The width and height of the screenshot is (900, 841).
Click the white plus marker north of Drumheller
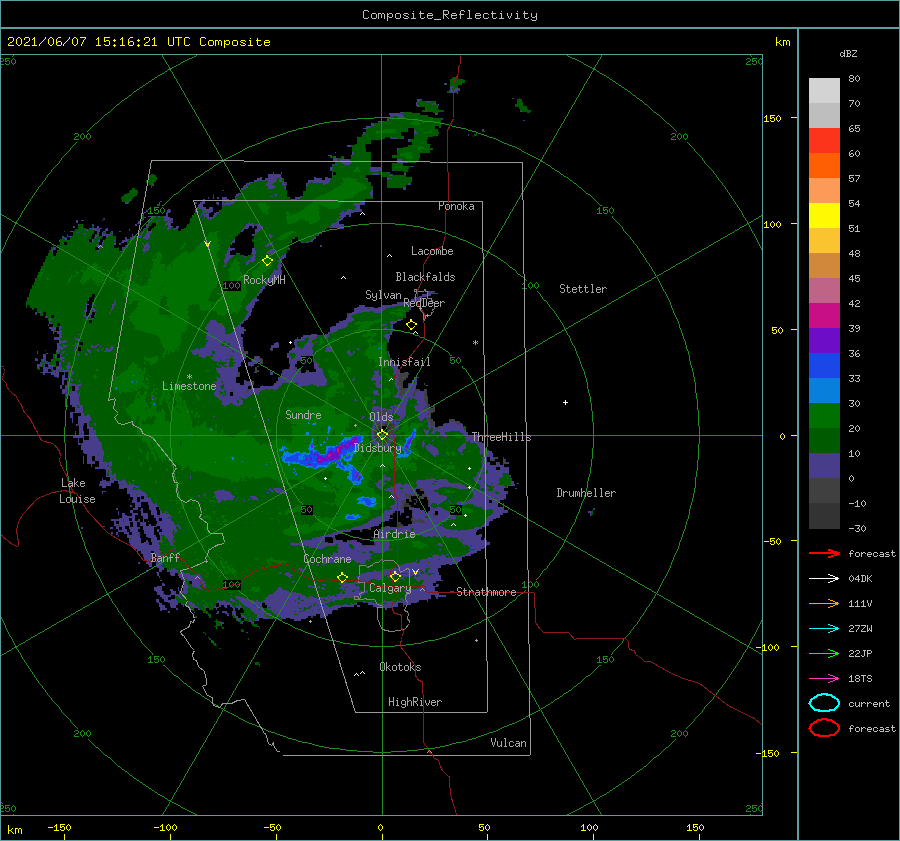point(565,402)
